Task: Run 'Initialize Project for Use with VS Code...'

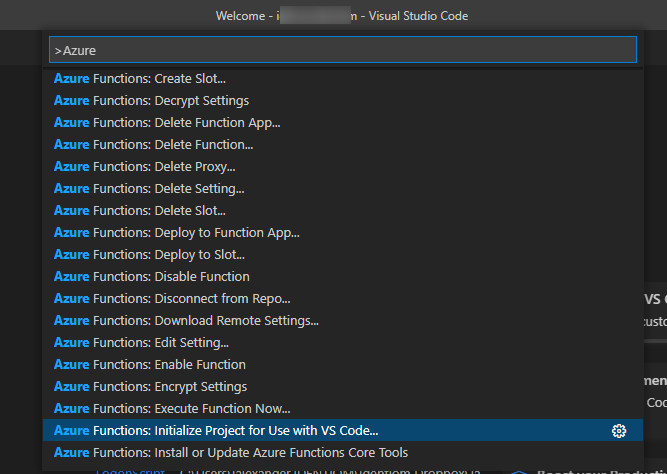Action: pos(342,430)
